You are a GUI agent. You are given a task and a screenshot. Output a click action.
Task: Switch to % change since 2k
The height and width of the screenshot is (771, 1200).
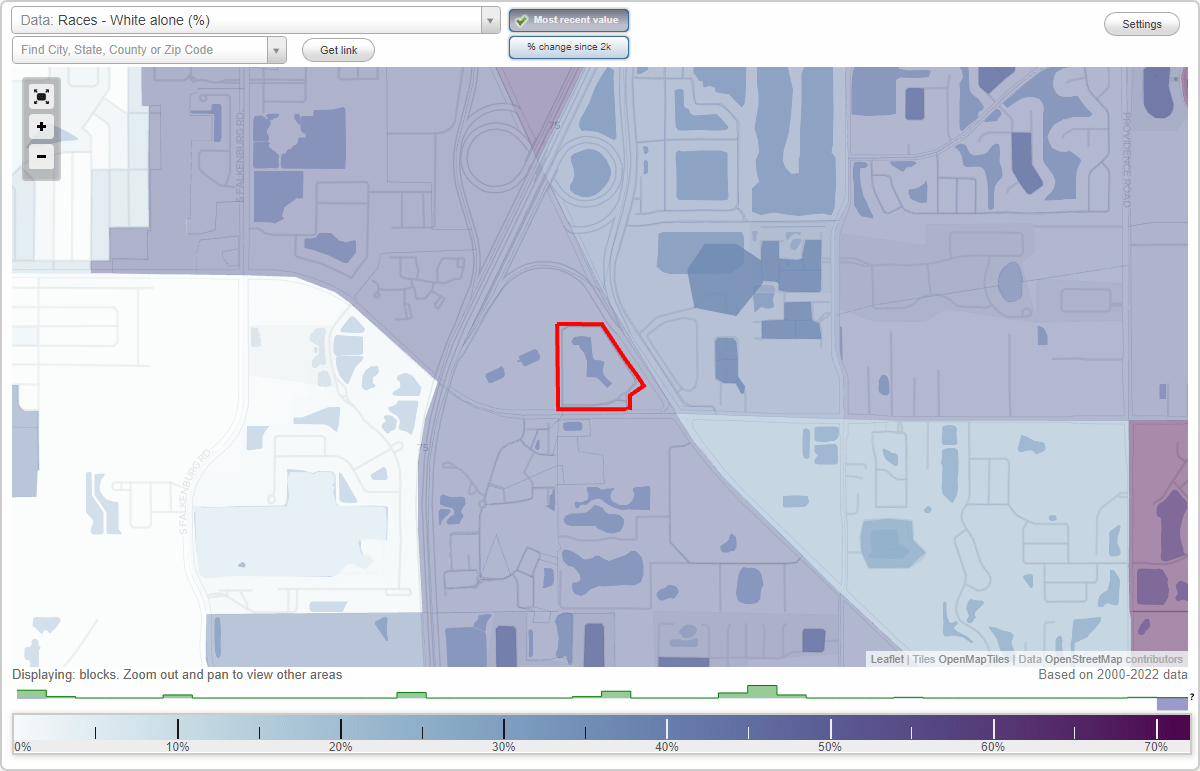569,47
